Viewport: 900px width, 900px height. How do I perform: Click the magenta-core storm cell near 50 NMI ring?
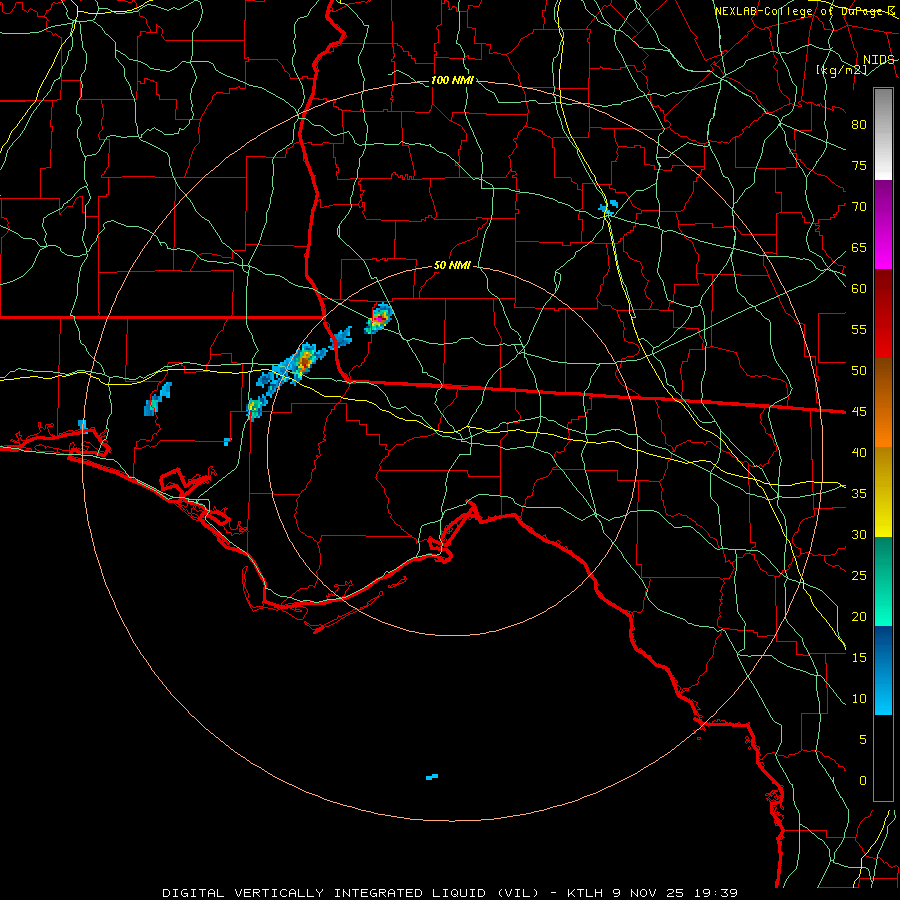tap(379, 318)
